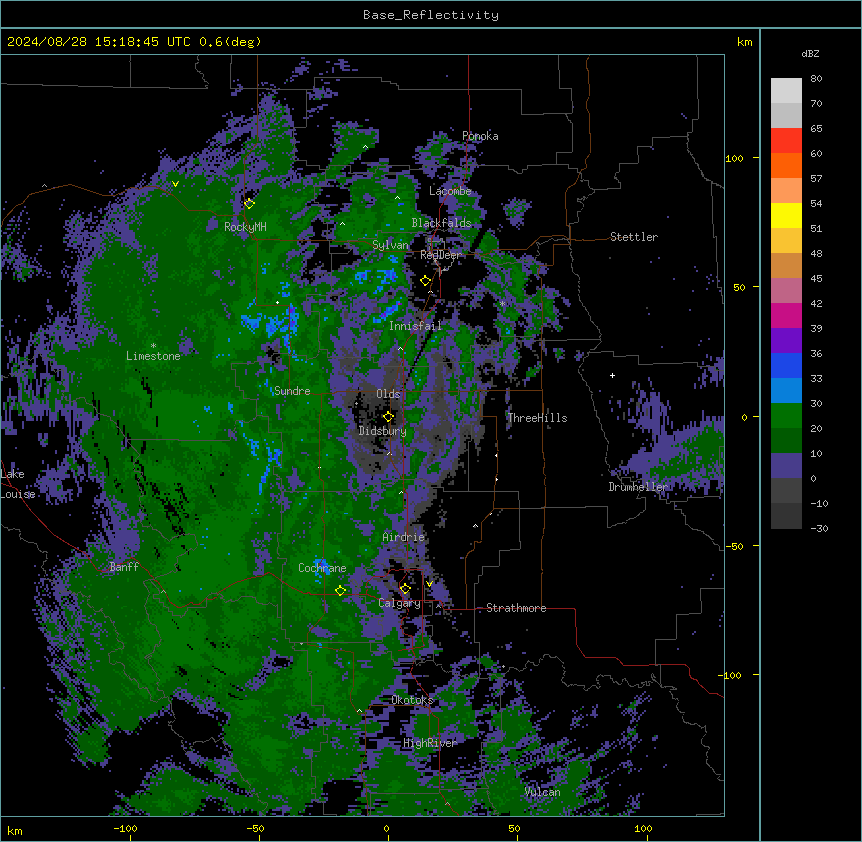Click the white plus marker north of Drumheller

[612, 375]
